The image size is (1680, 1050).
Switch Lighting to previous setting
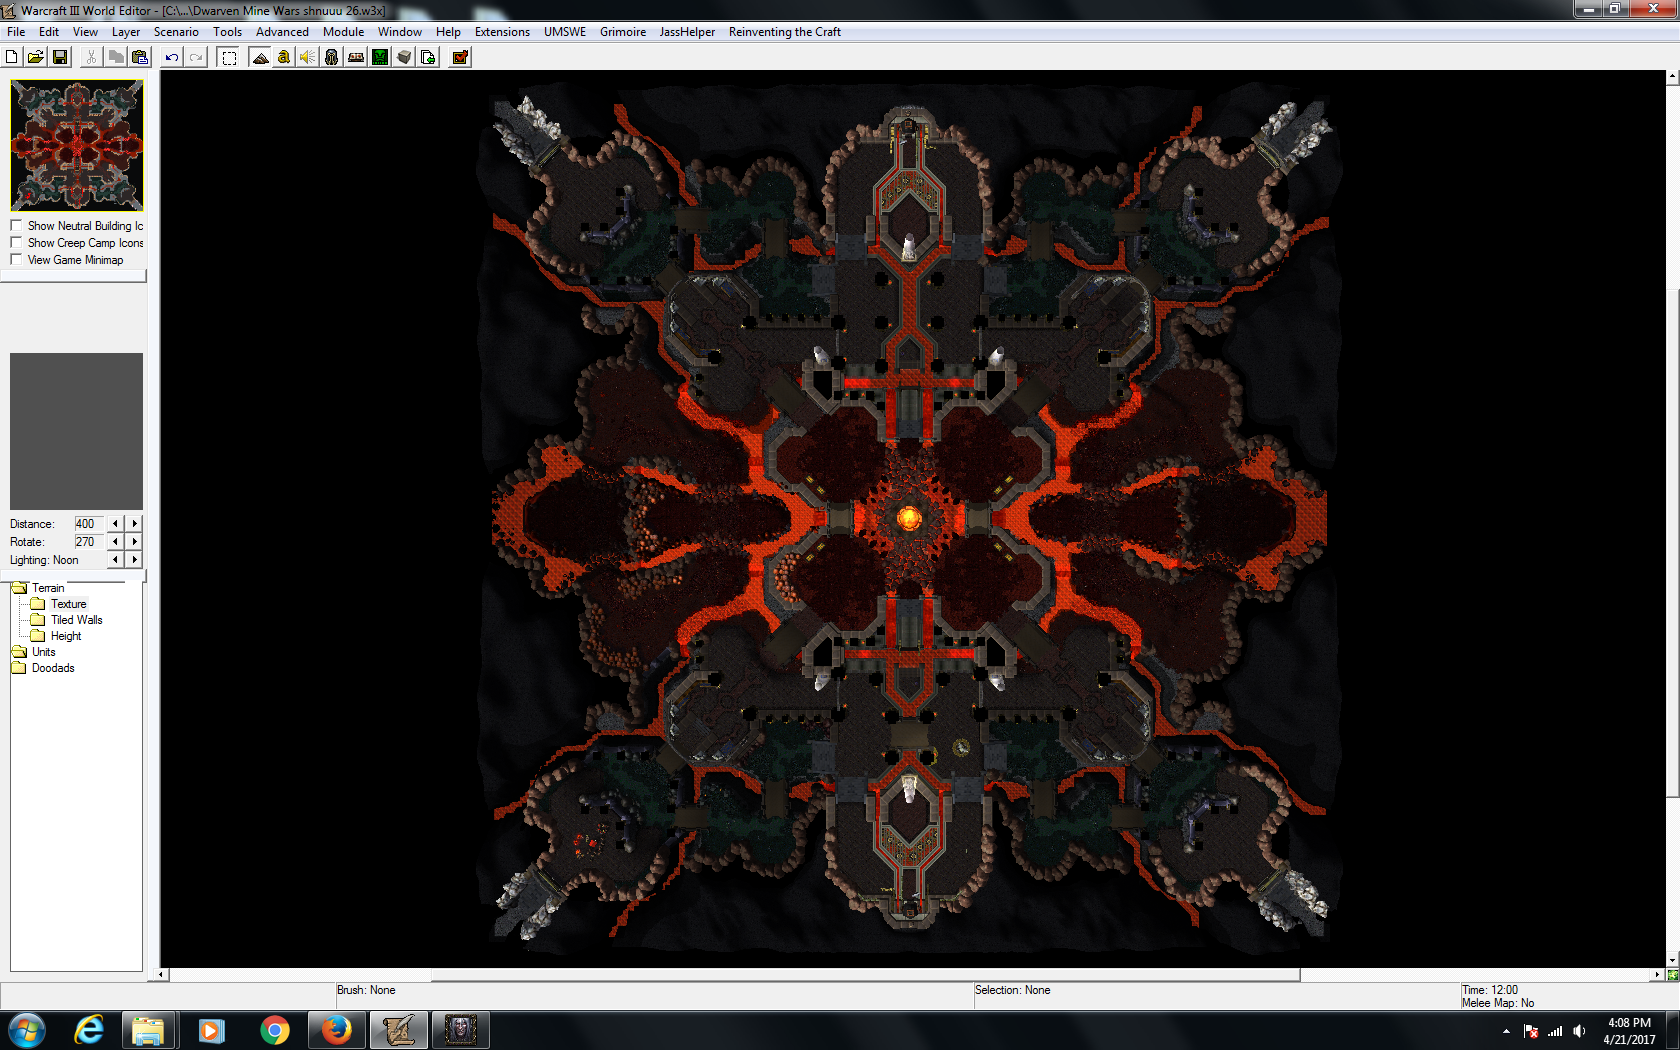pos(116,560)
